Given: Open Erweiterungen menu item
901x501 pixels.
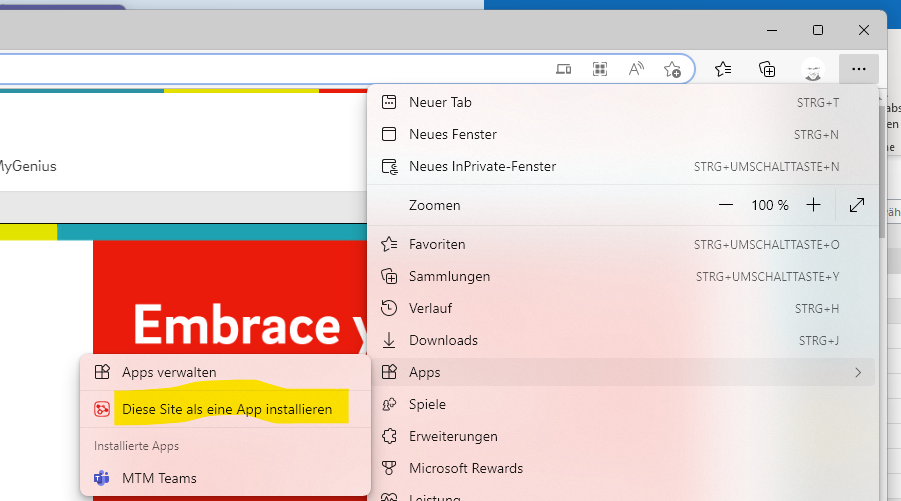Looking at the screenshot, I should (453, 436).
